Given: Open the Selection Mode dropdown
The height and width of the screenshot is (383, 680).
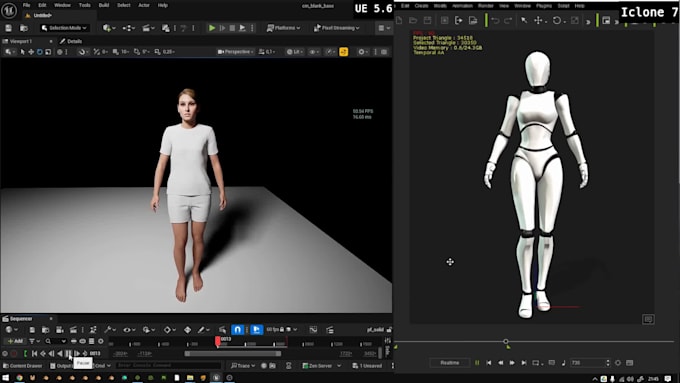Looking at the screenshot, I should click(64, 28).
